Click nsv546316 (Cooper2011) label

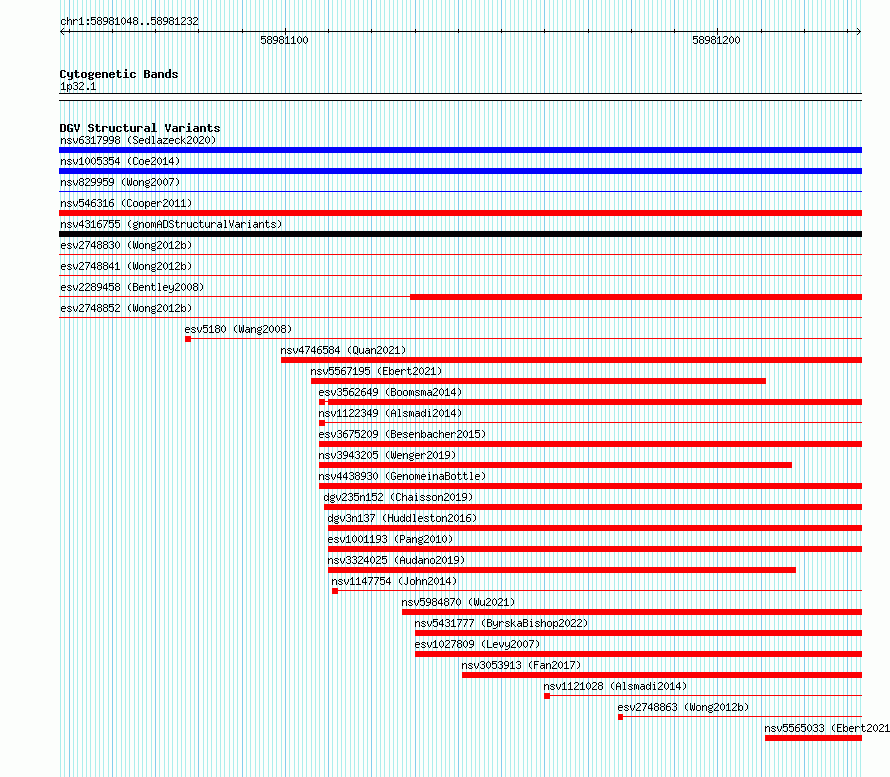[x=126, y=203]
